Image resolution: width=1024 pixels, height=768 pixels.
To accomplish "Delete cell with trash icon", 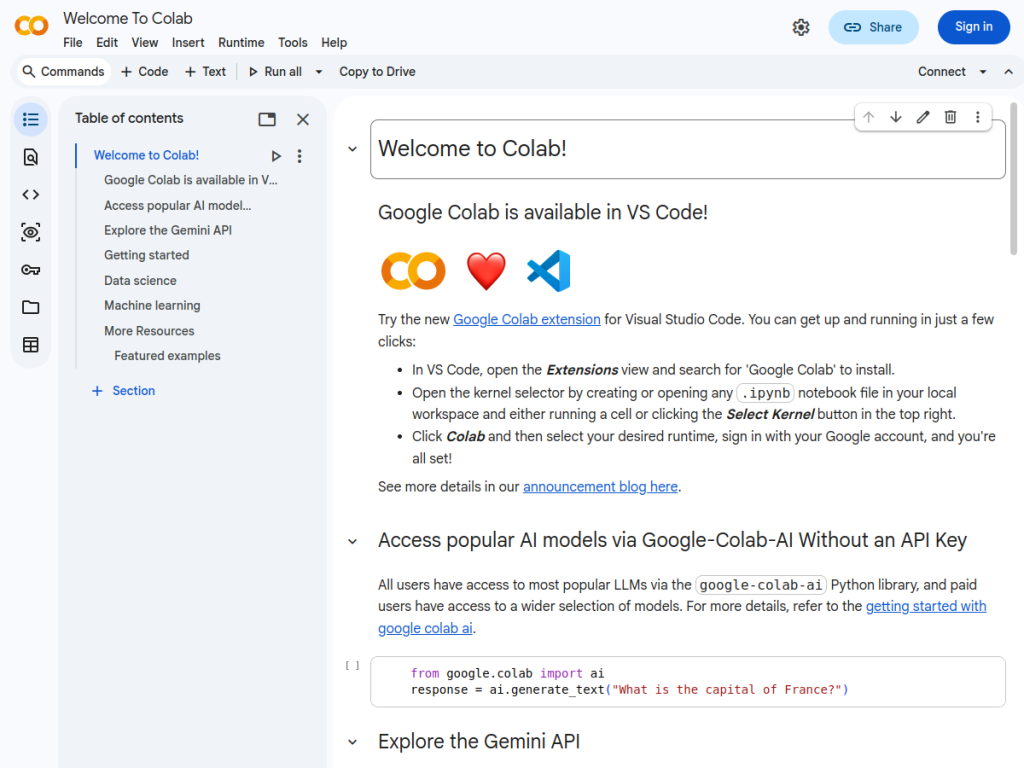I will (950, 117).
